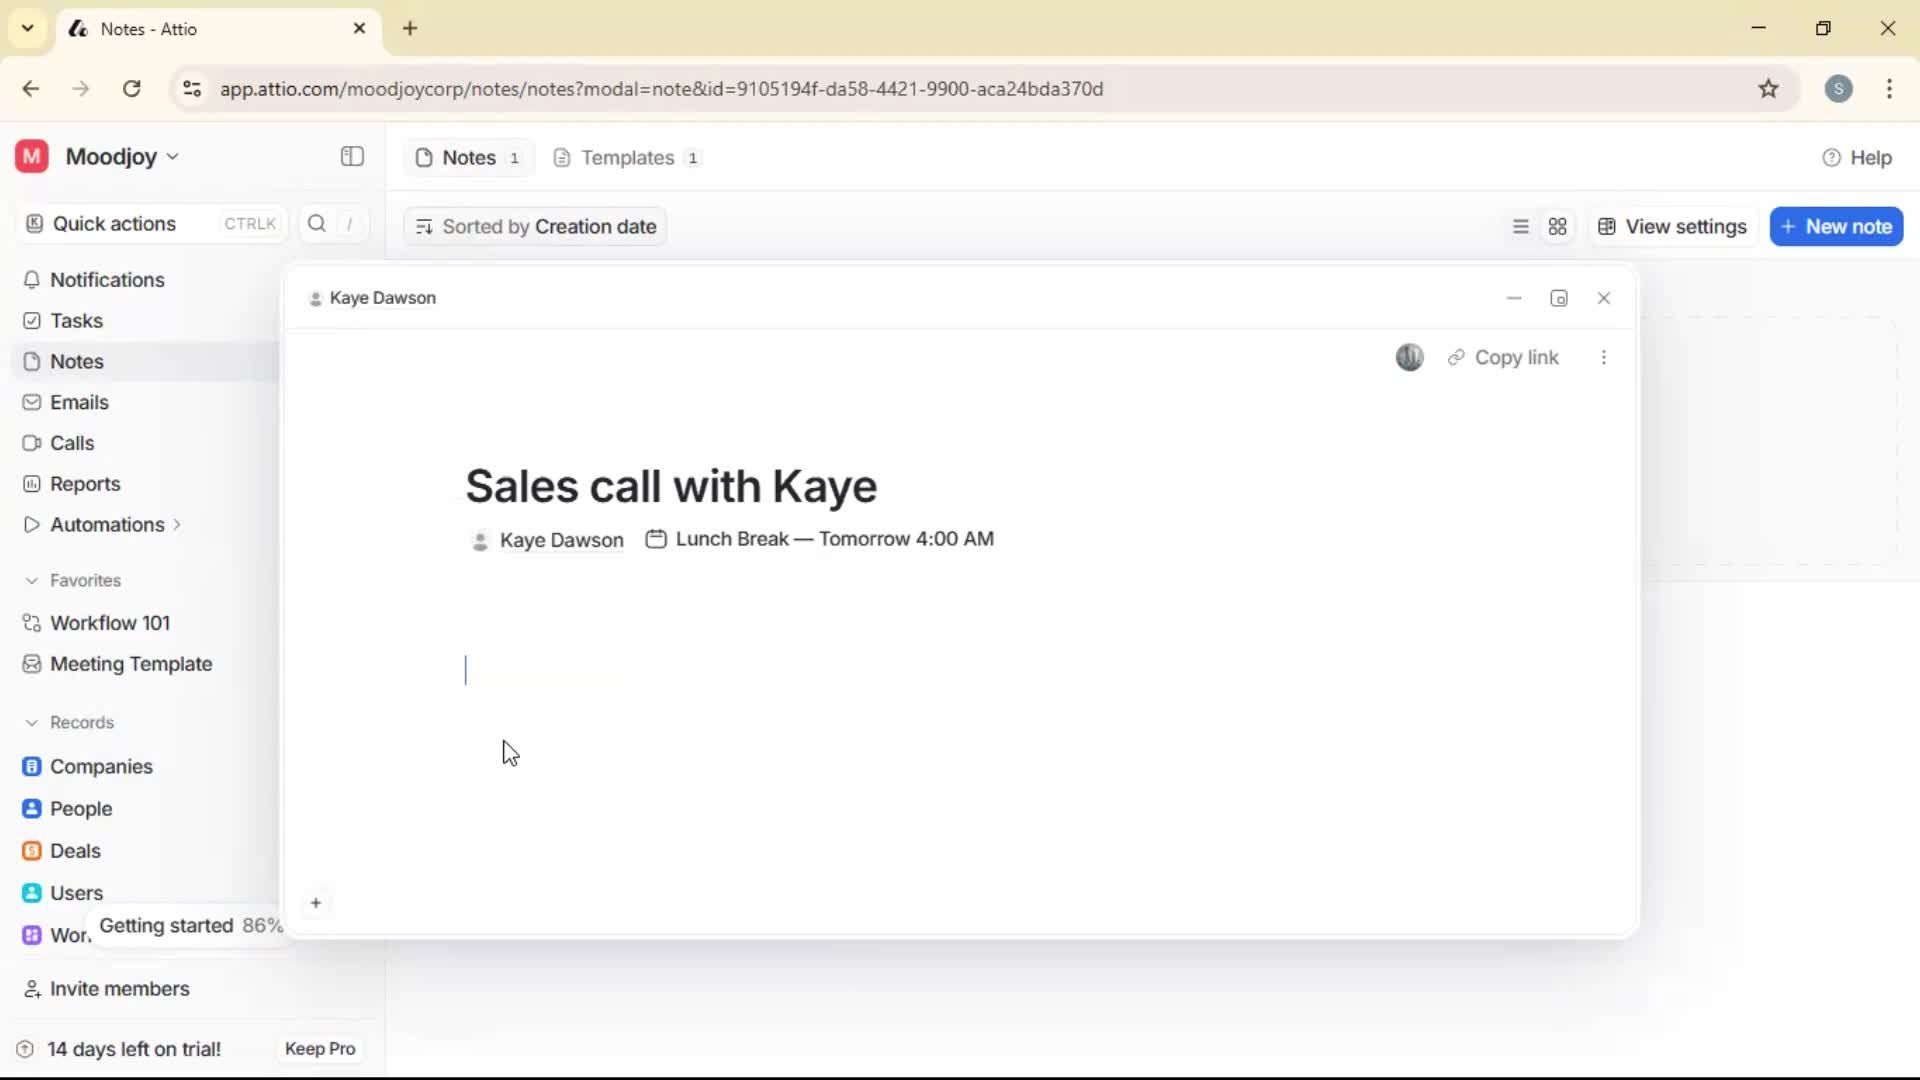Expand the Kaye Dawson note to full page

coord(1559,298)
